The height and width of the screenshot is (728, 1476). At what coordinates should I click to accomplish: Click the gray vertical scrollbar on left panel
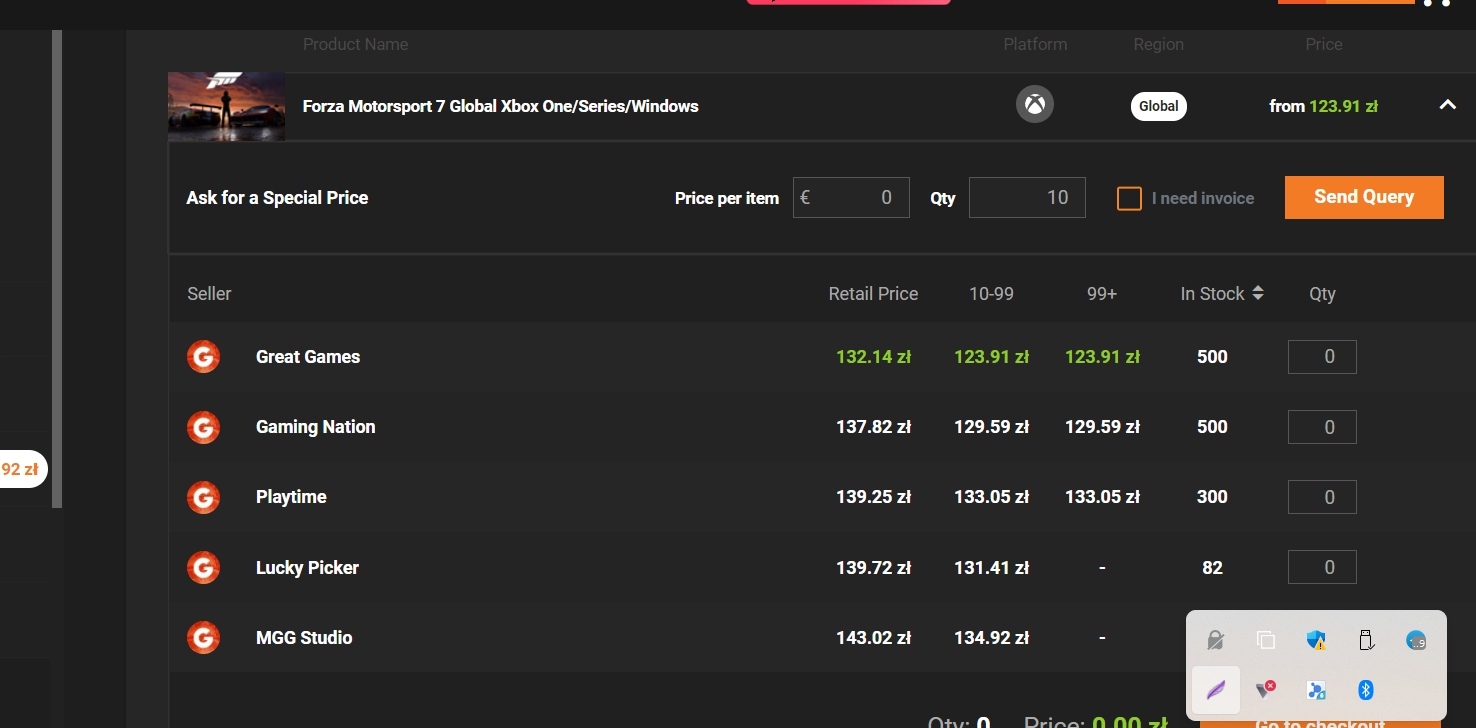(57, 268)
